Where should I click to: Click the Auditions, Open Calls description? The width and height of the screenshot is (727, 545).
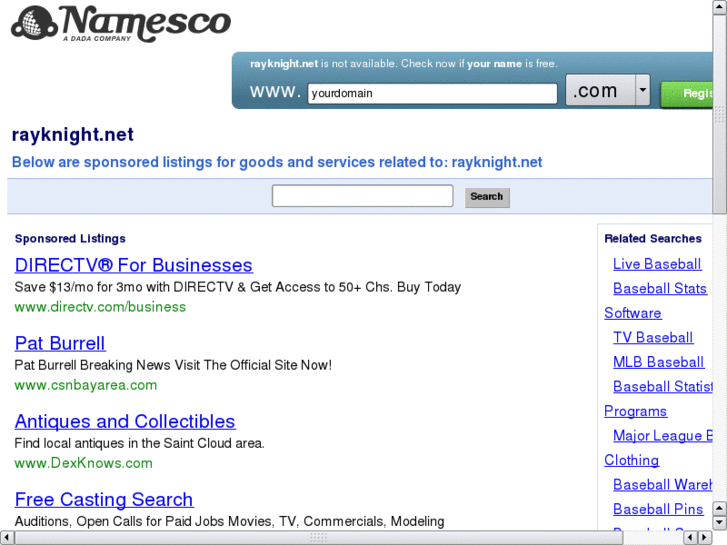230,521
